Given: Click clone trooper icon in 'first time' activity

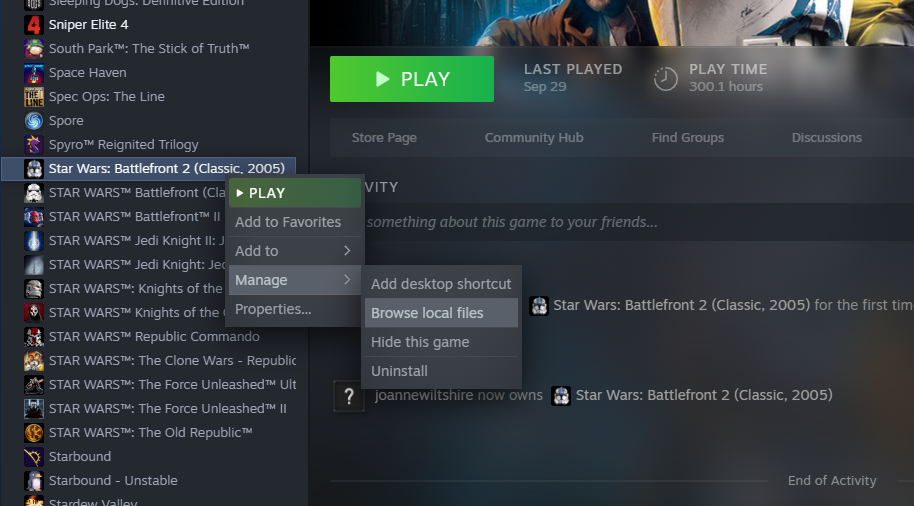Looking at the screenshot, I should tap(539, 305).
